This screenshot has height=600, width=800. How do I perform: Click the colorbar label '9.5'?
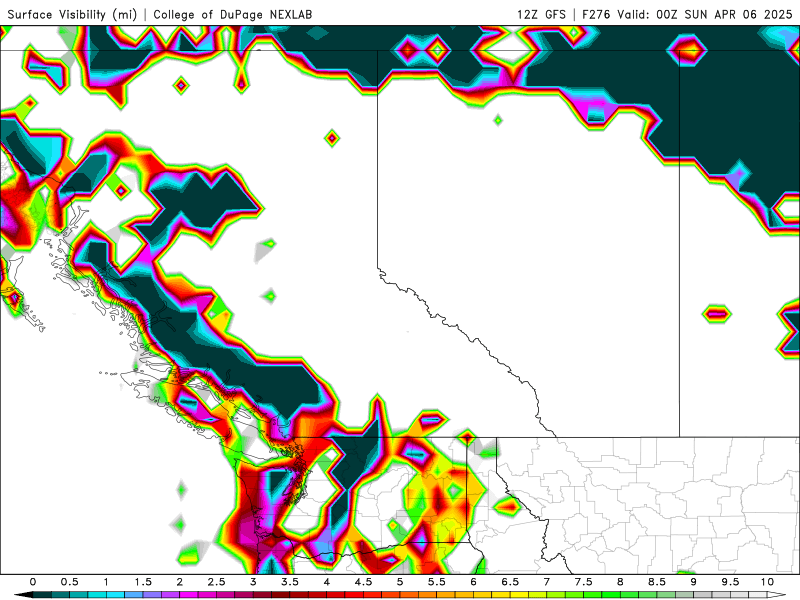[x=730, y=582]
